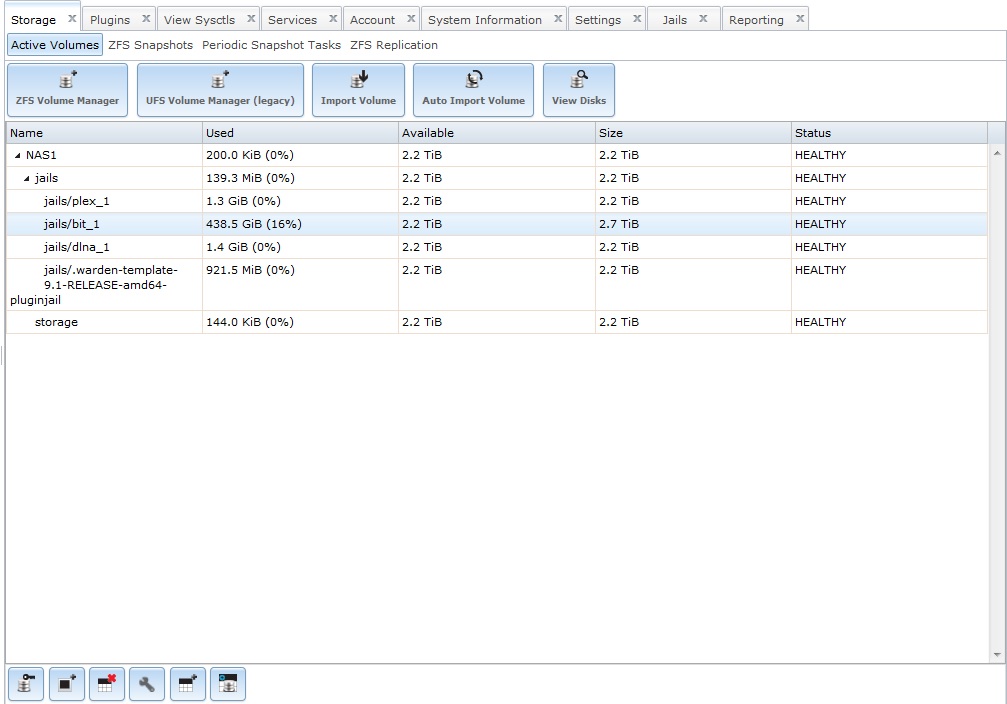Click the Auto Import Volume button
This screenshot has height=704, width=1007.
[473, 90]
